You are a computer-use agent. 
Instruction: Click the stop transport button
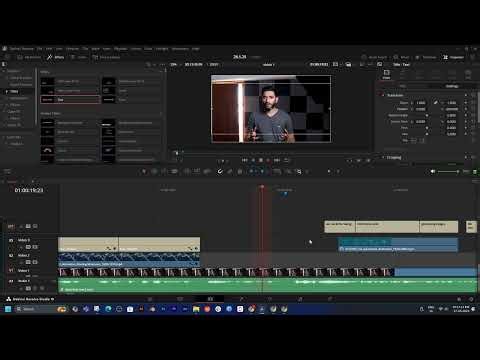pos(261,160)
